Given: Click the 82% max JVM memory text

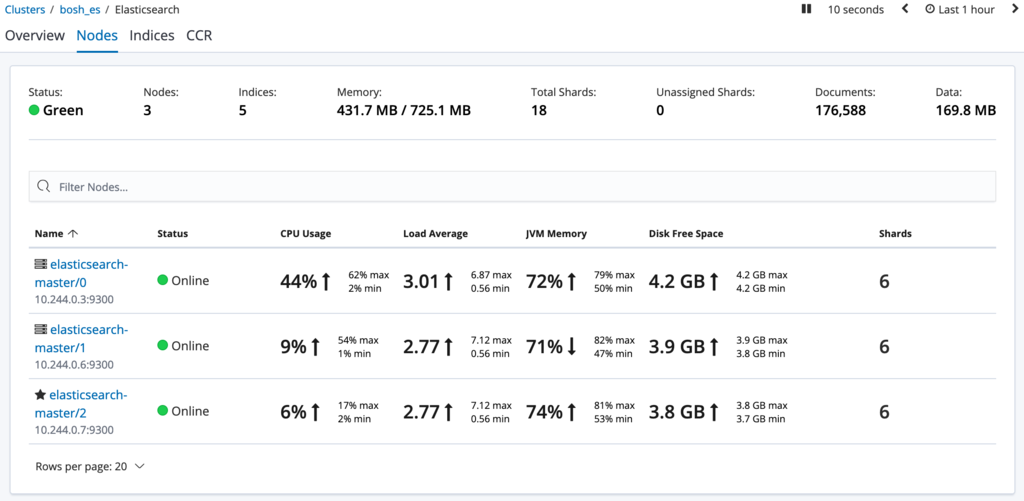Looking at the screenshot, I should coord(614,340).
